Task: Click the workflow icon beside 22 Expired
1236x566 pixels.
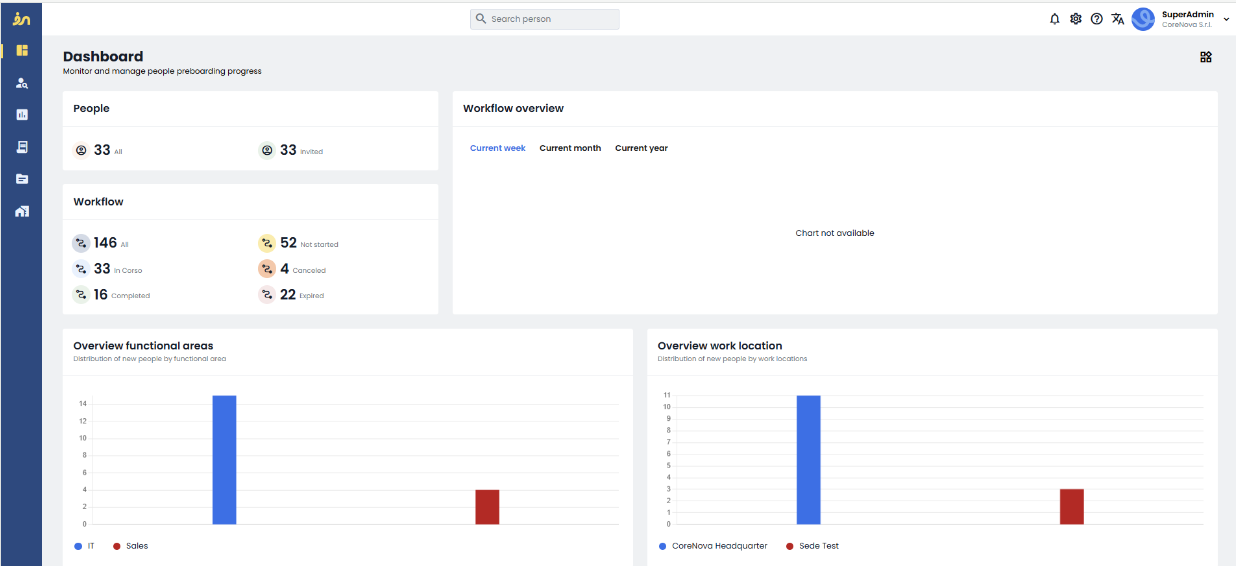Action: pyautogui.click(x=267, y=295)
